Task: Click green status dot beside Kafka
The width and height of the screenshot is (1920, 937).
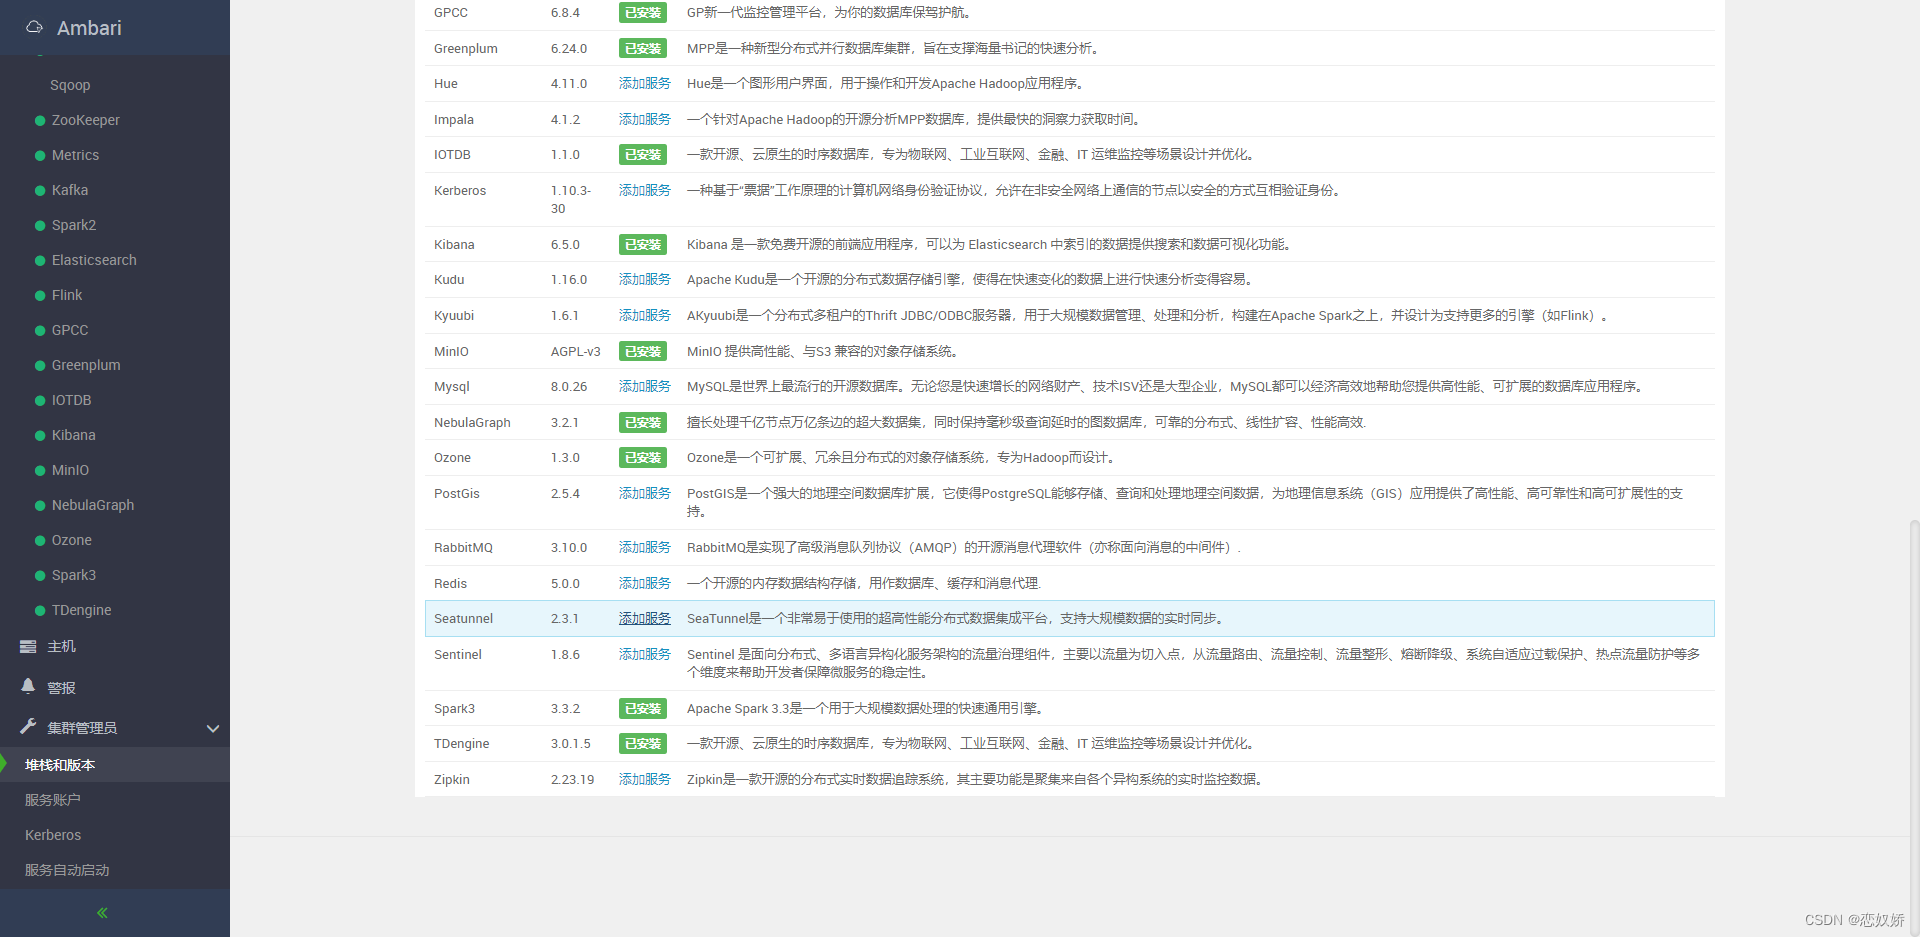Action: tap(40, 191)
